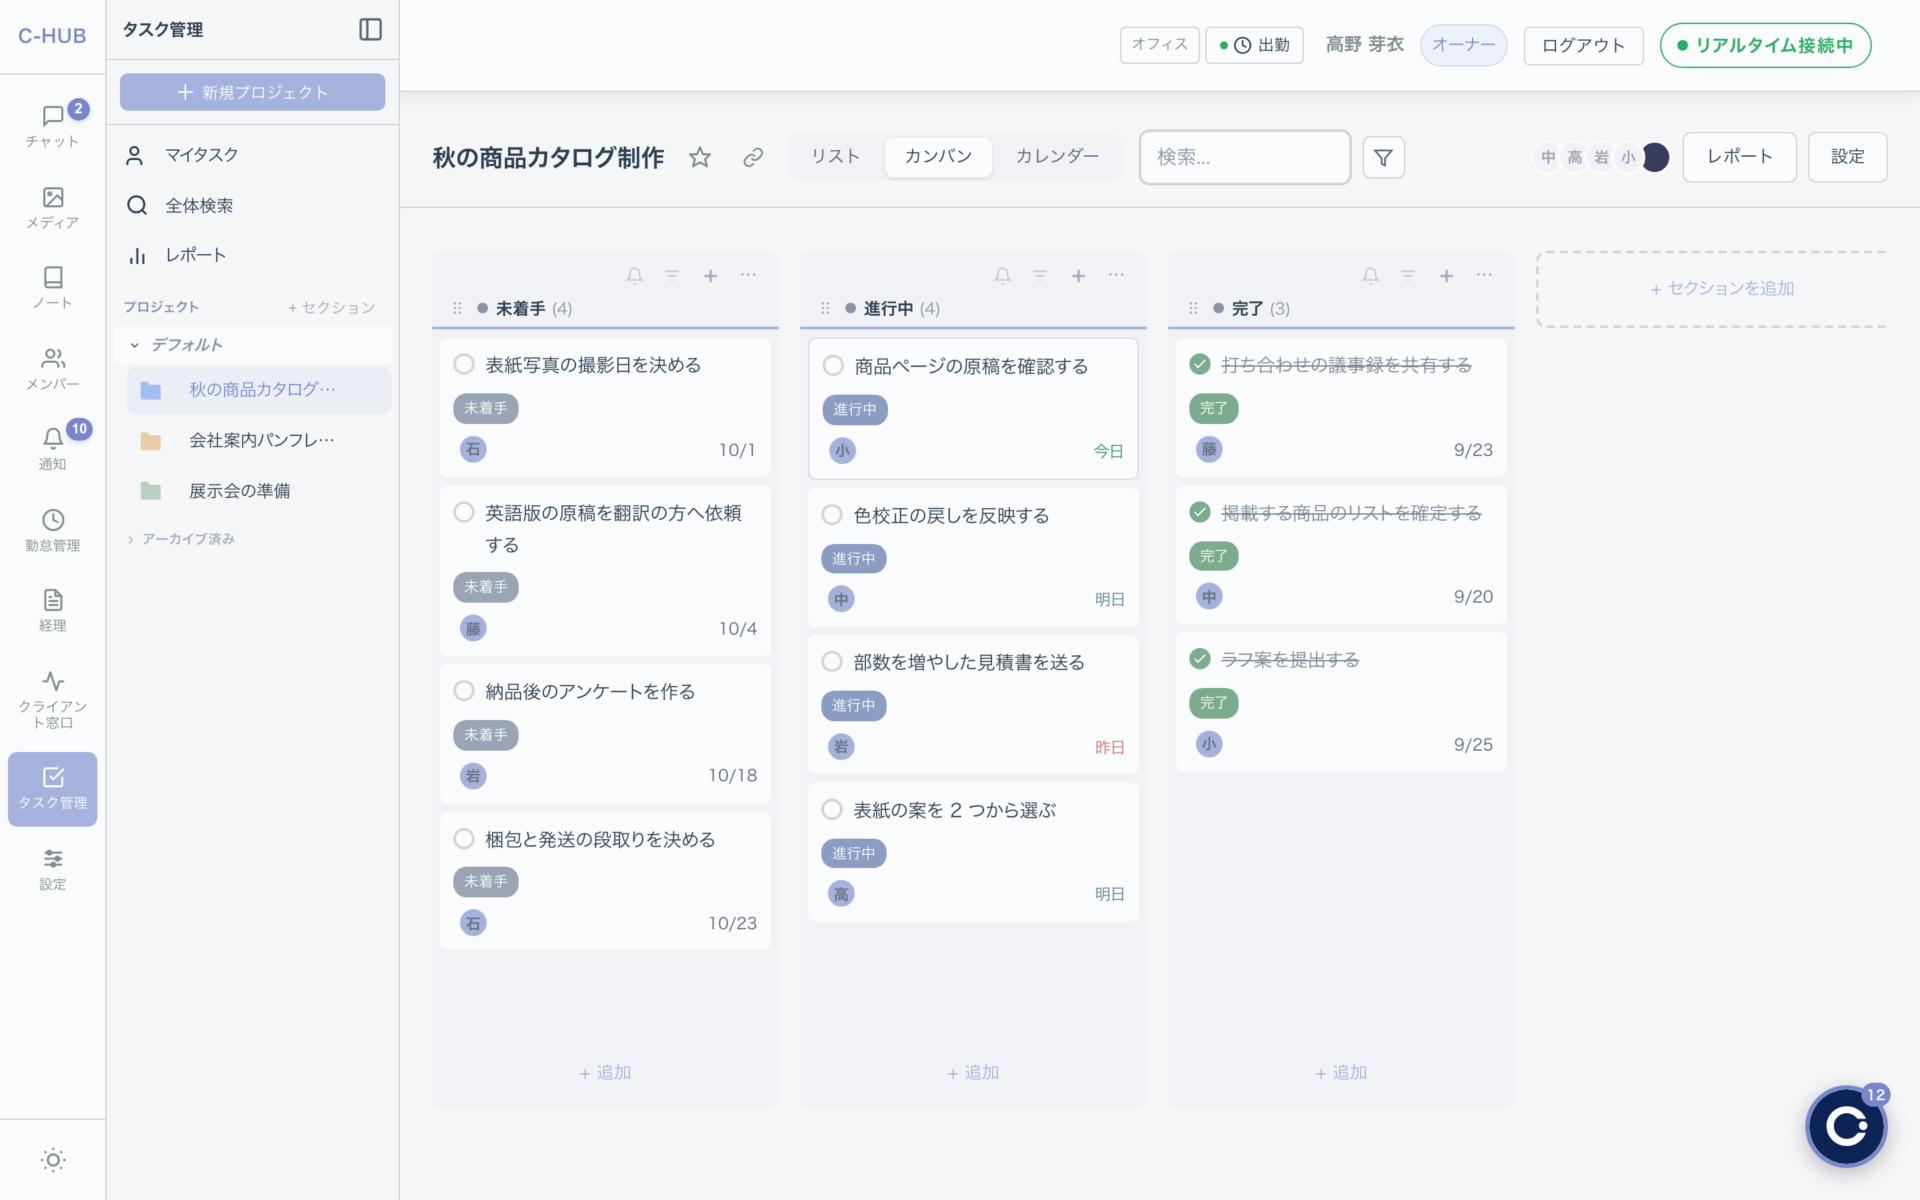Switch to the リスト view tab
The image size is (1920, 1200).
835,157
